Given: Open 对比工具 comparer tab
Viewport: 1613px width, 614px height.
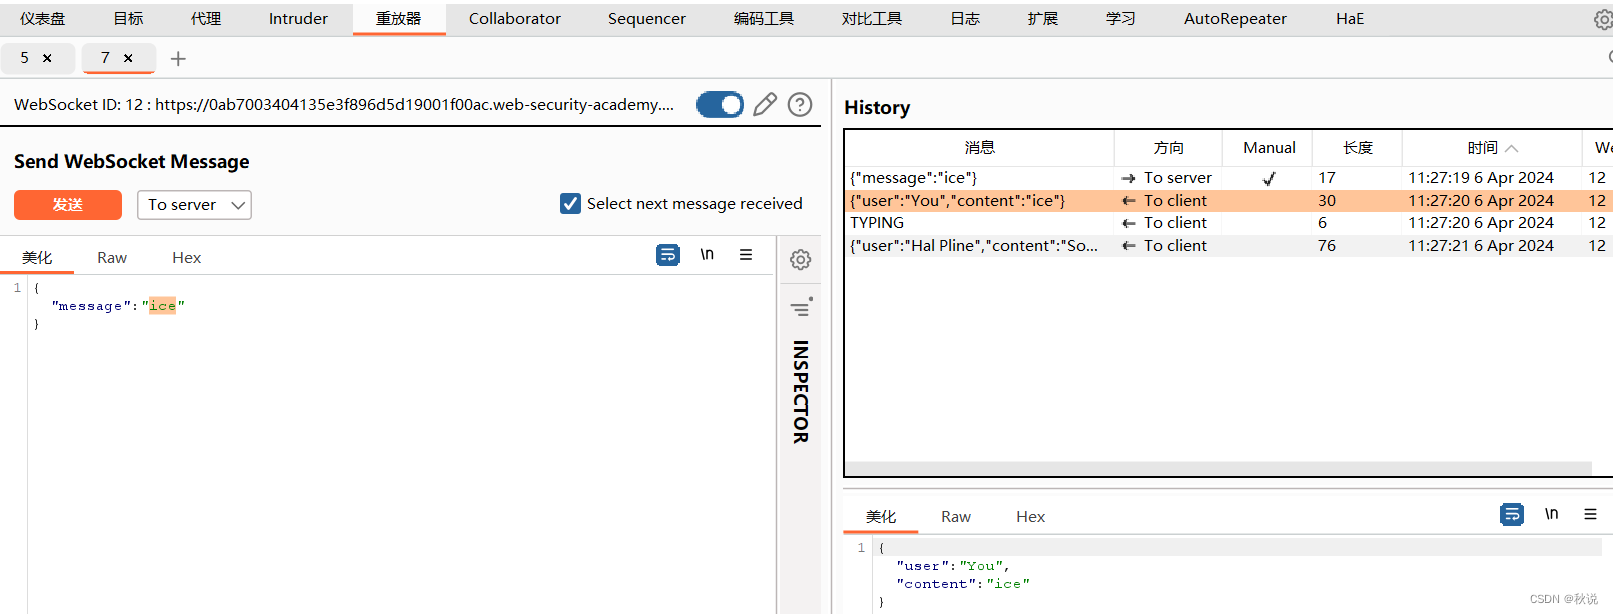Looking at the screenshot, I should pyautogui.click(x=872, y=19).
